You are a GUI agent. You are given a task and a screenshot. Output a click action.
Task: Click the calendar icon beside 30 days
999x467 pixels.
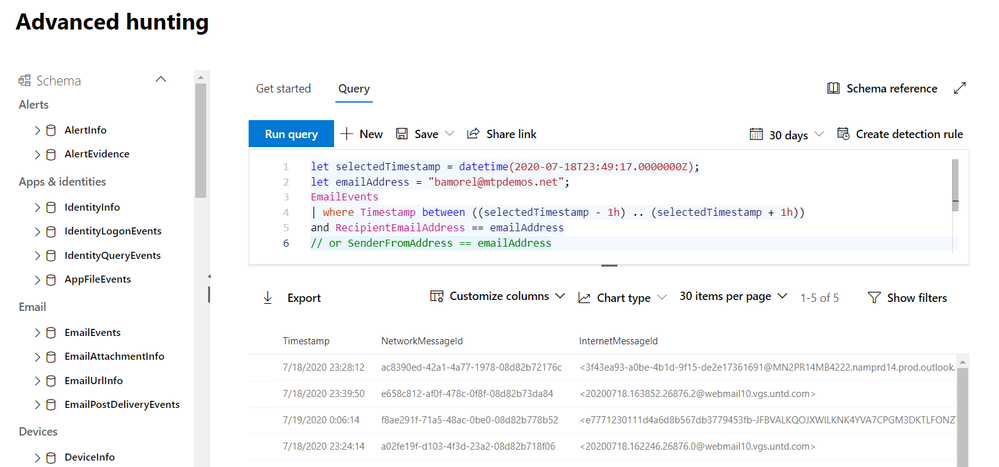tap(756, 134)
